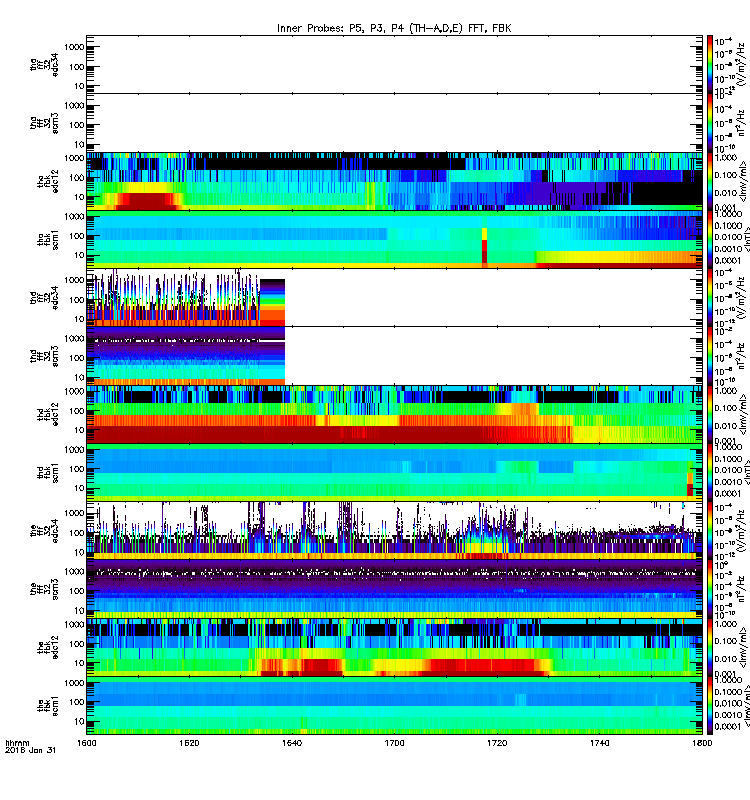Click the tha fbk scm1 spectrogram plot
The width and height of the screenshot is (750, 800).
tap(394, 239)
